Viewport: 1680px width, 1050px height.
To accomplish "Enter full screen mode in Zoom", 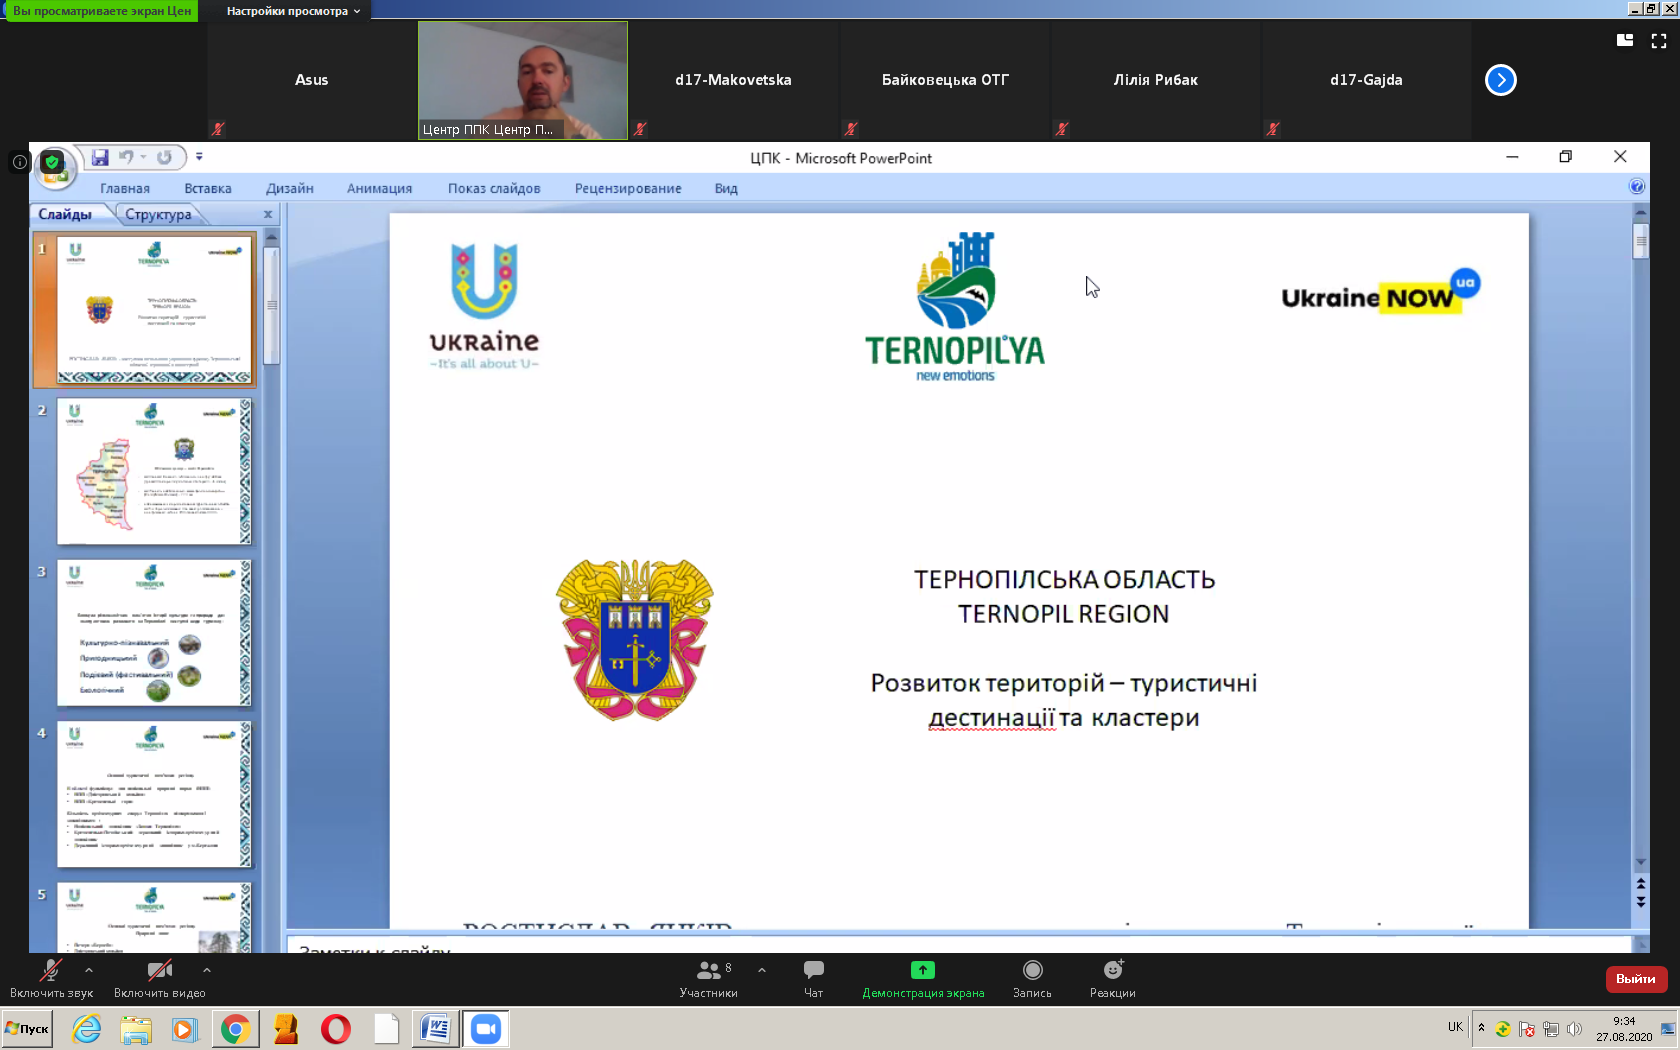I will [1659, 41].
